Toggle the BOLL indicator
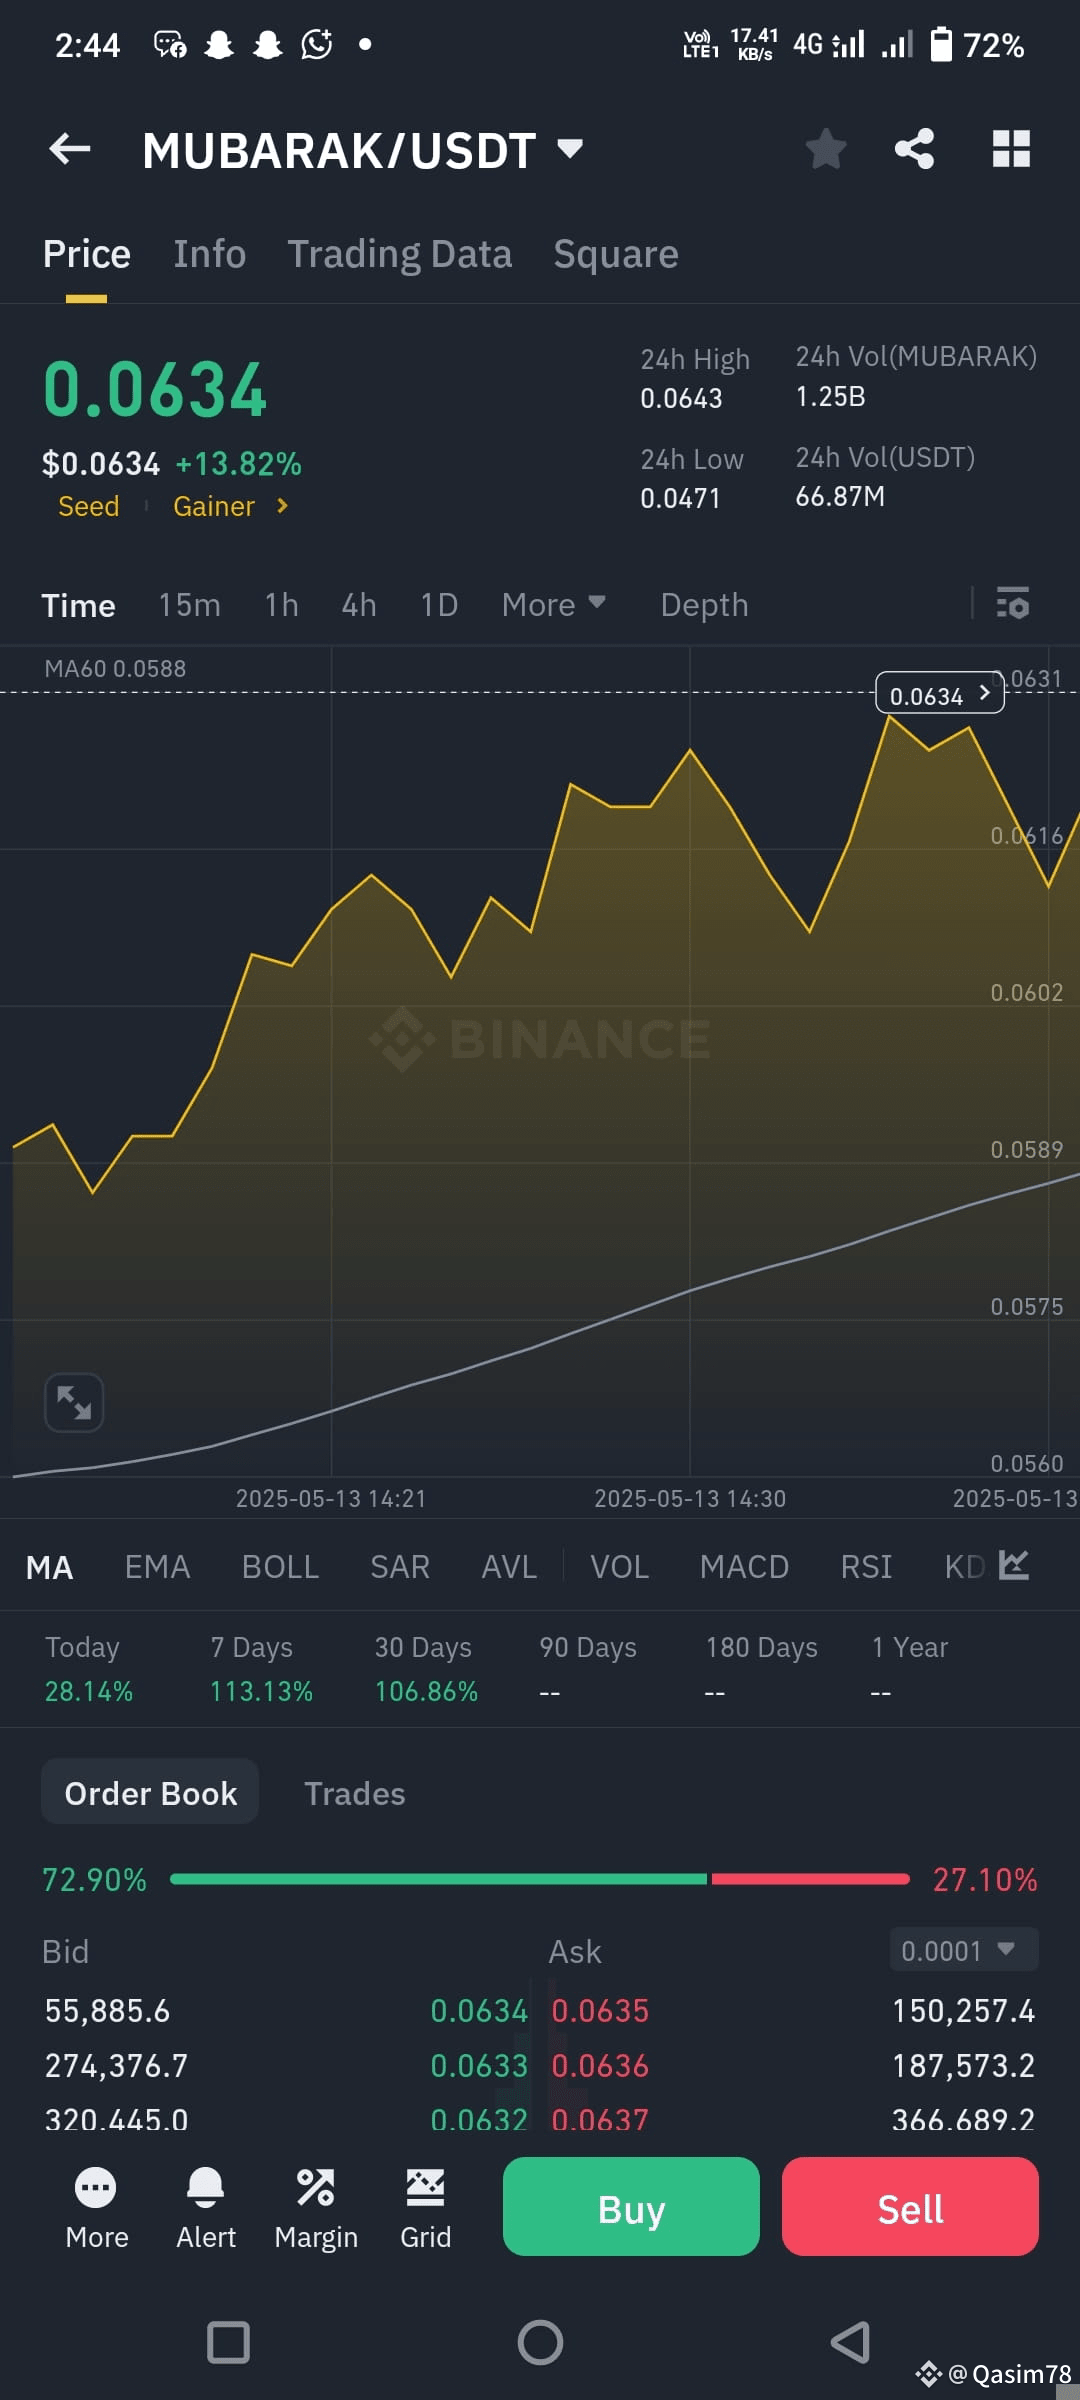 (x=280, y=1567)
